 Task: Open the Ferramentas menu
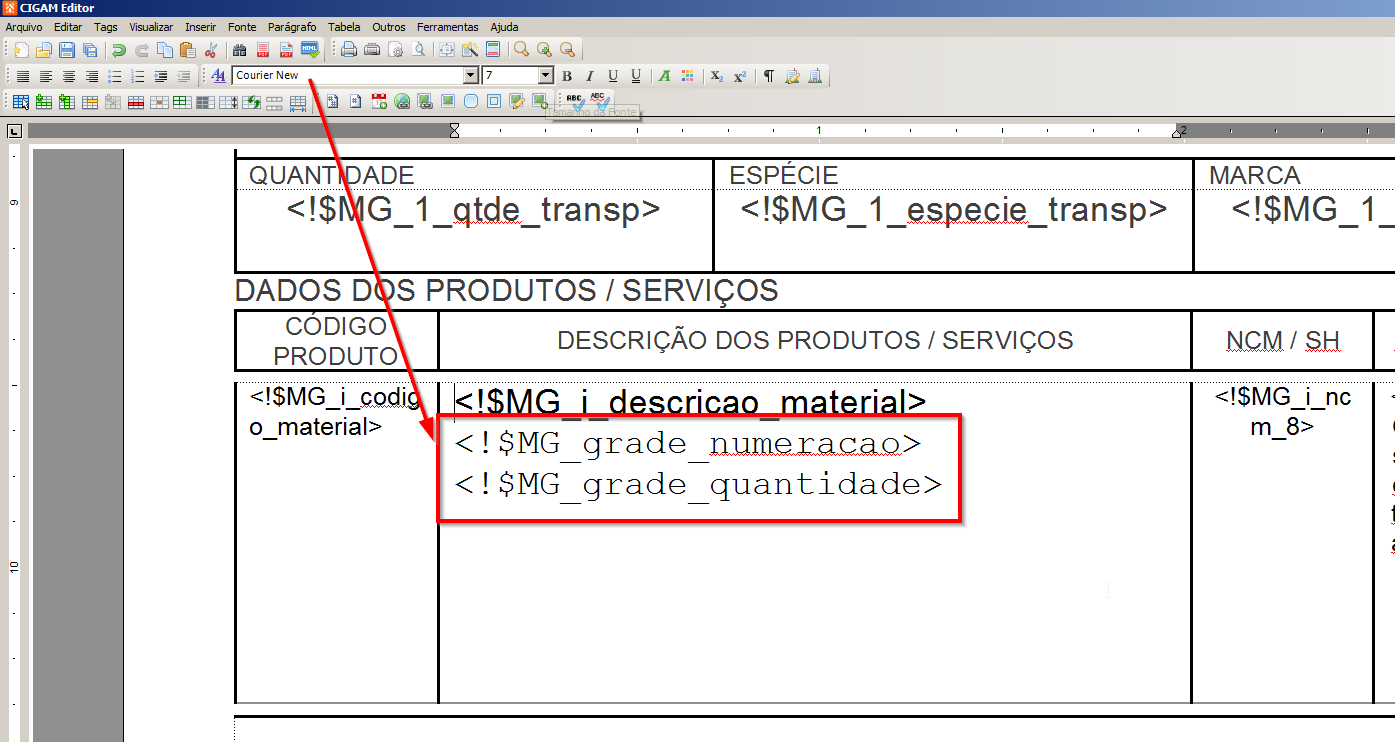[x=447, y=27]
